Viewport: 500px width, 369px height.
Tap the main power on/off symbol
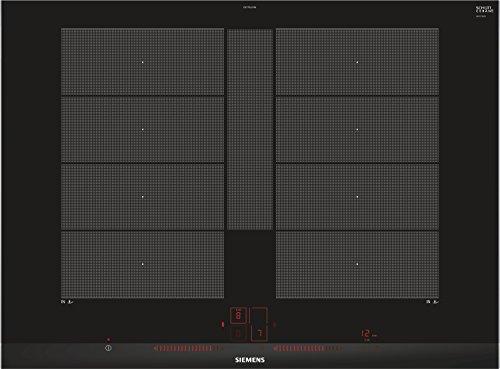108,348
